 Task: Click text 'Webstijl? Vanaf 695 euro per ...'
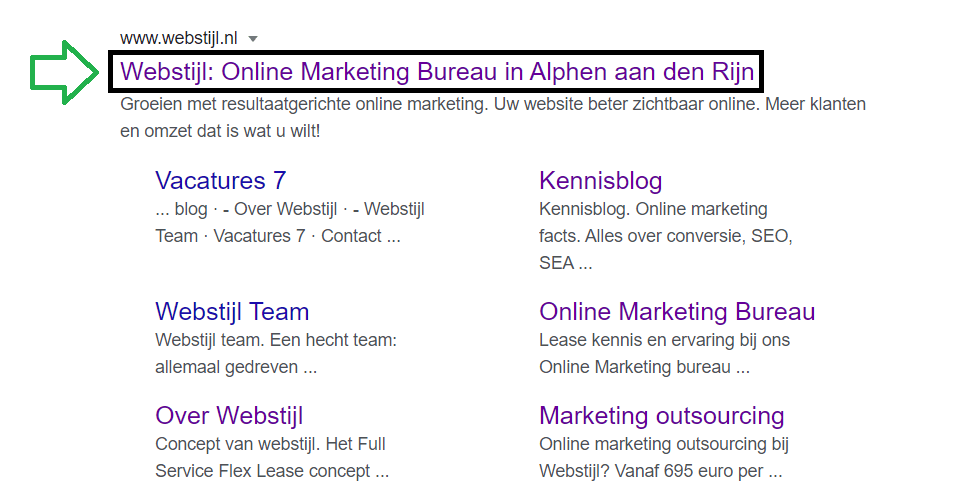[x=661, y=471]
